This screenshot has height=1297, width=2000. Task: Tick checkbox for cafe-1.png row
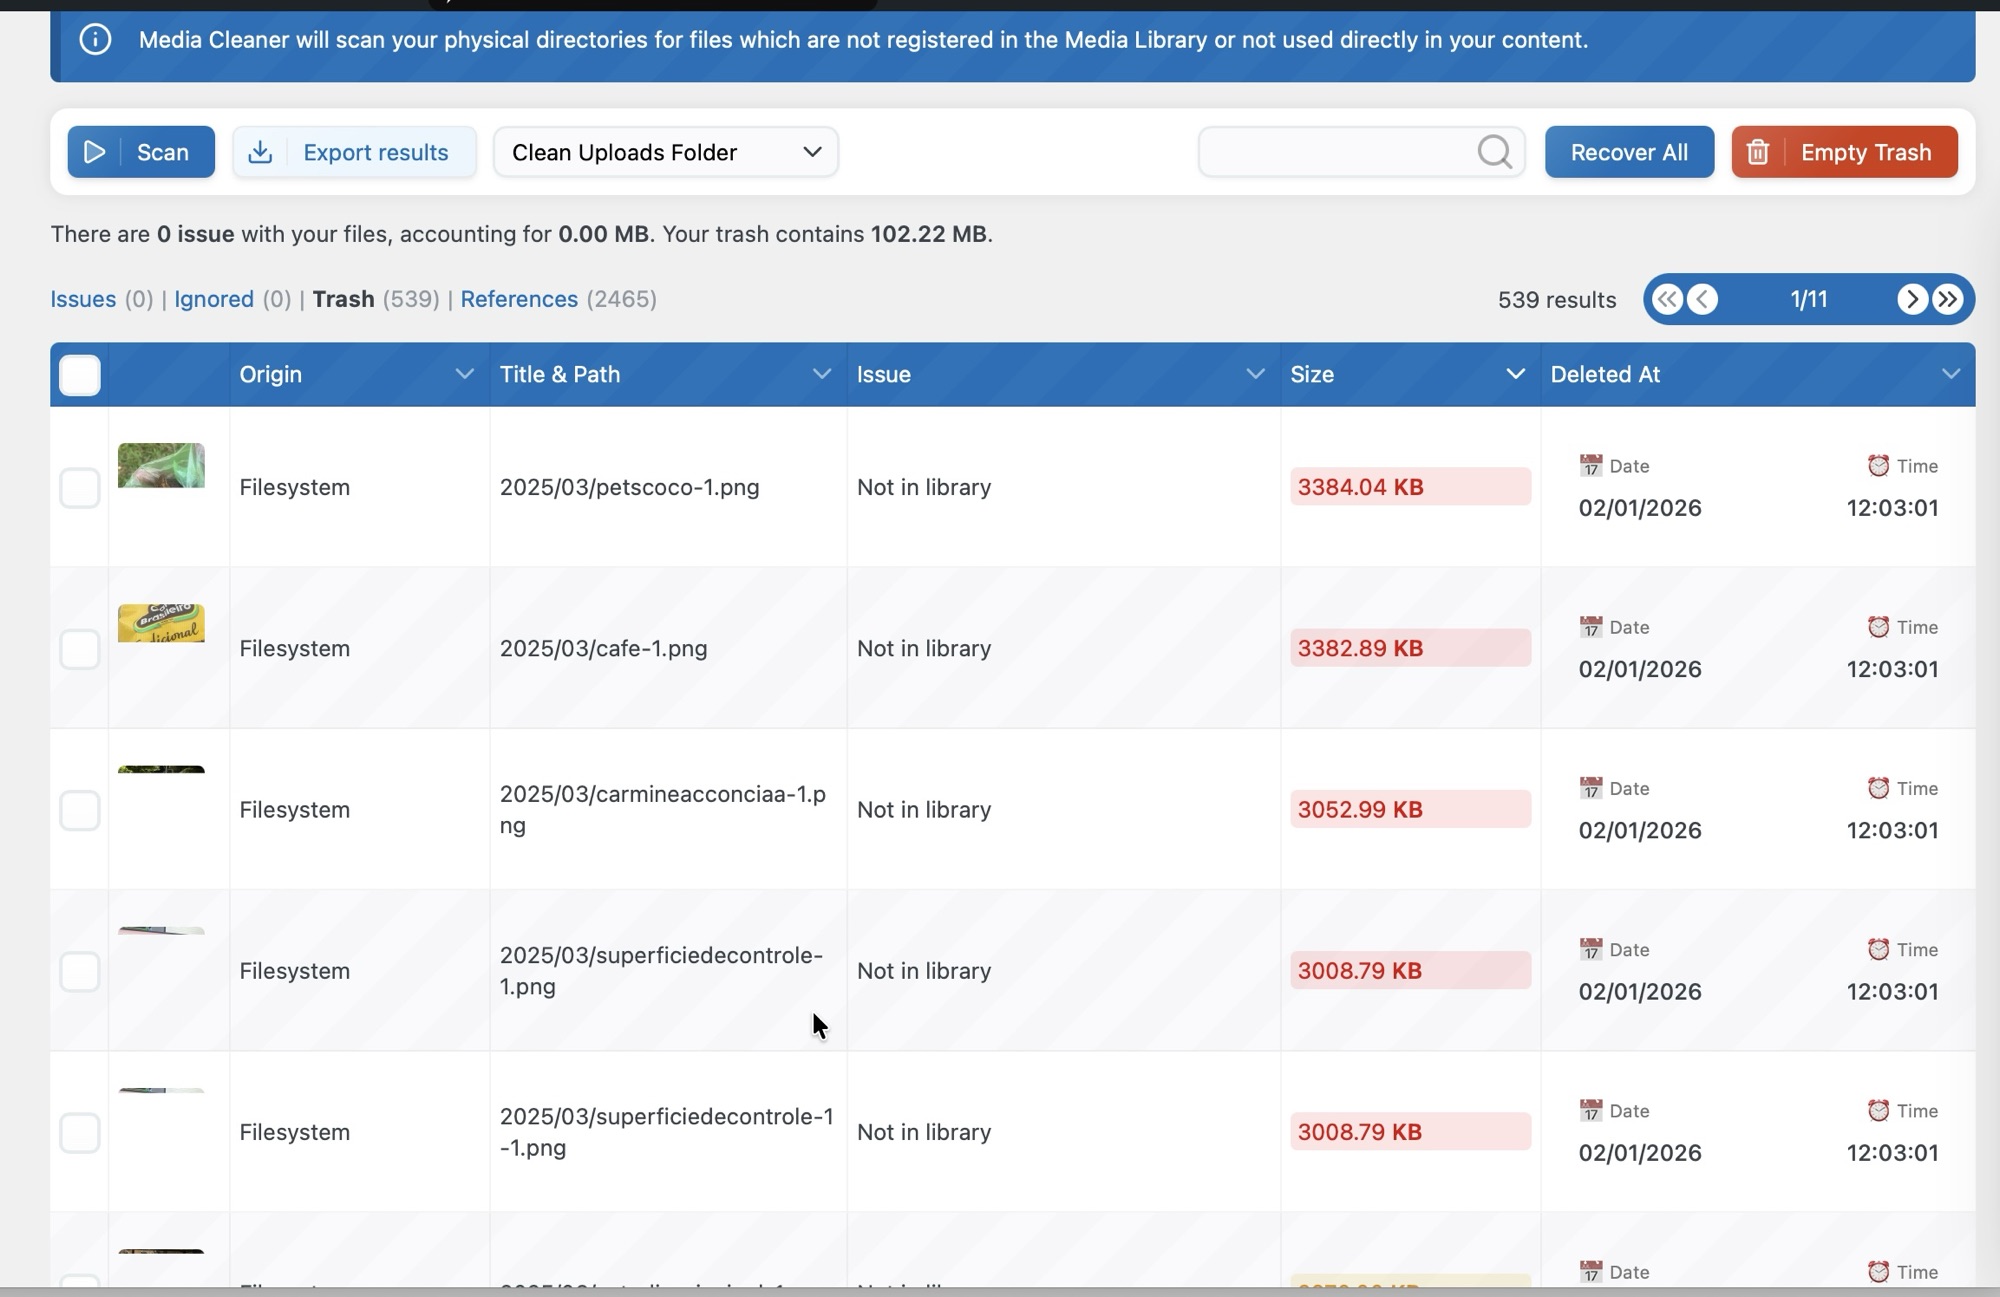[x=80, y=649]
